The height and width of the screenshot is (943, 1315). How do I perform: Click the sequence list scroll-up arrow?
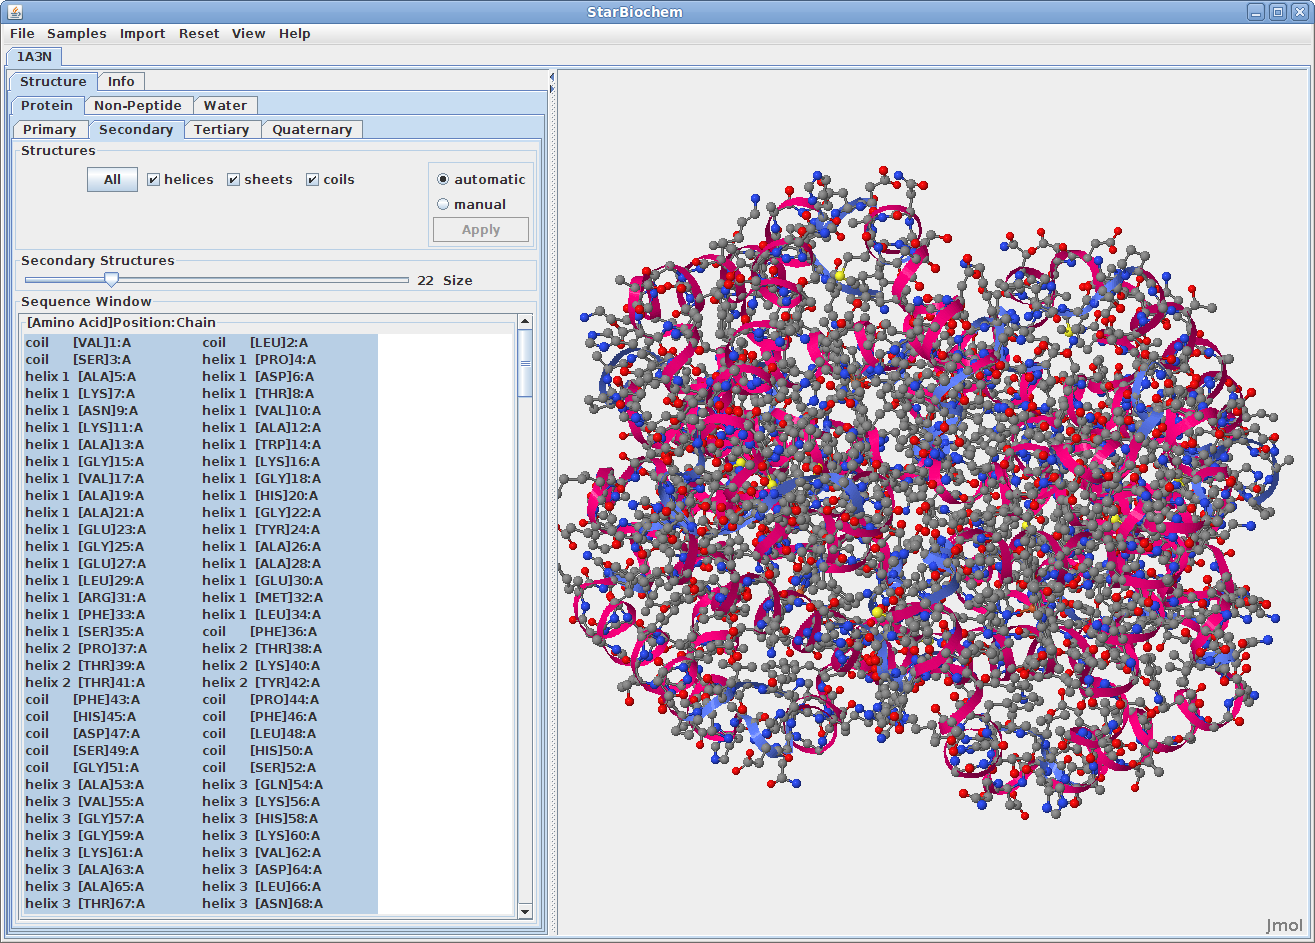click(525, 321)
